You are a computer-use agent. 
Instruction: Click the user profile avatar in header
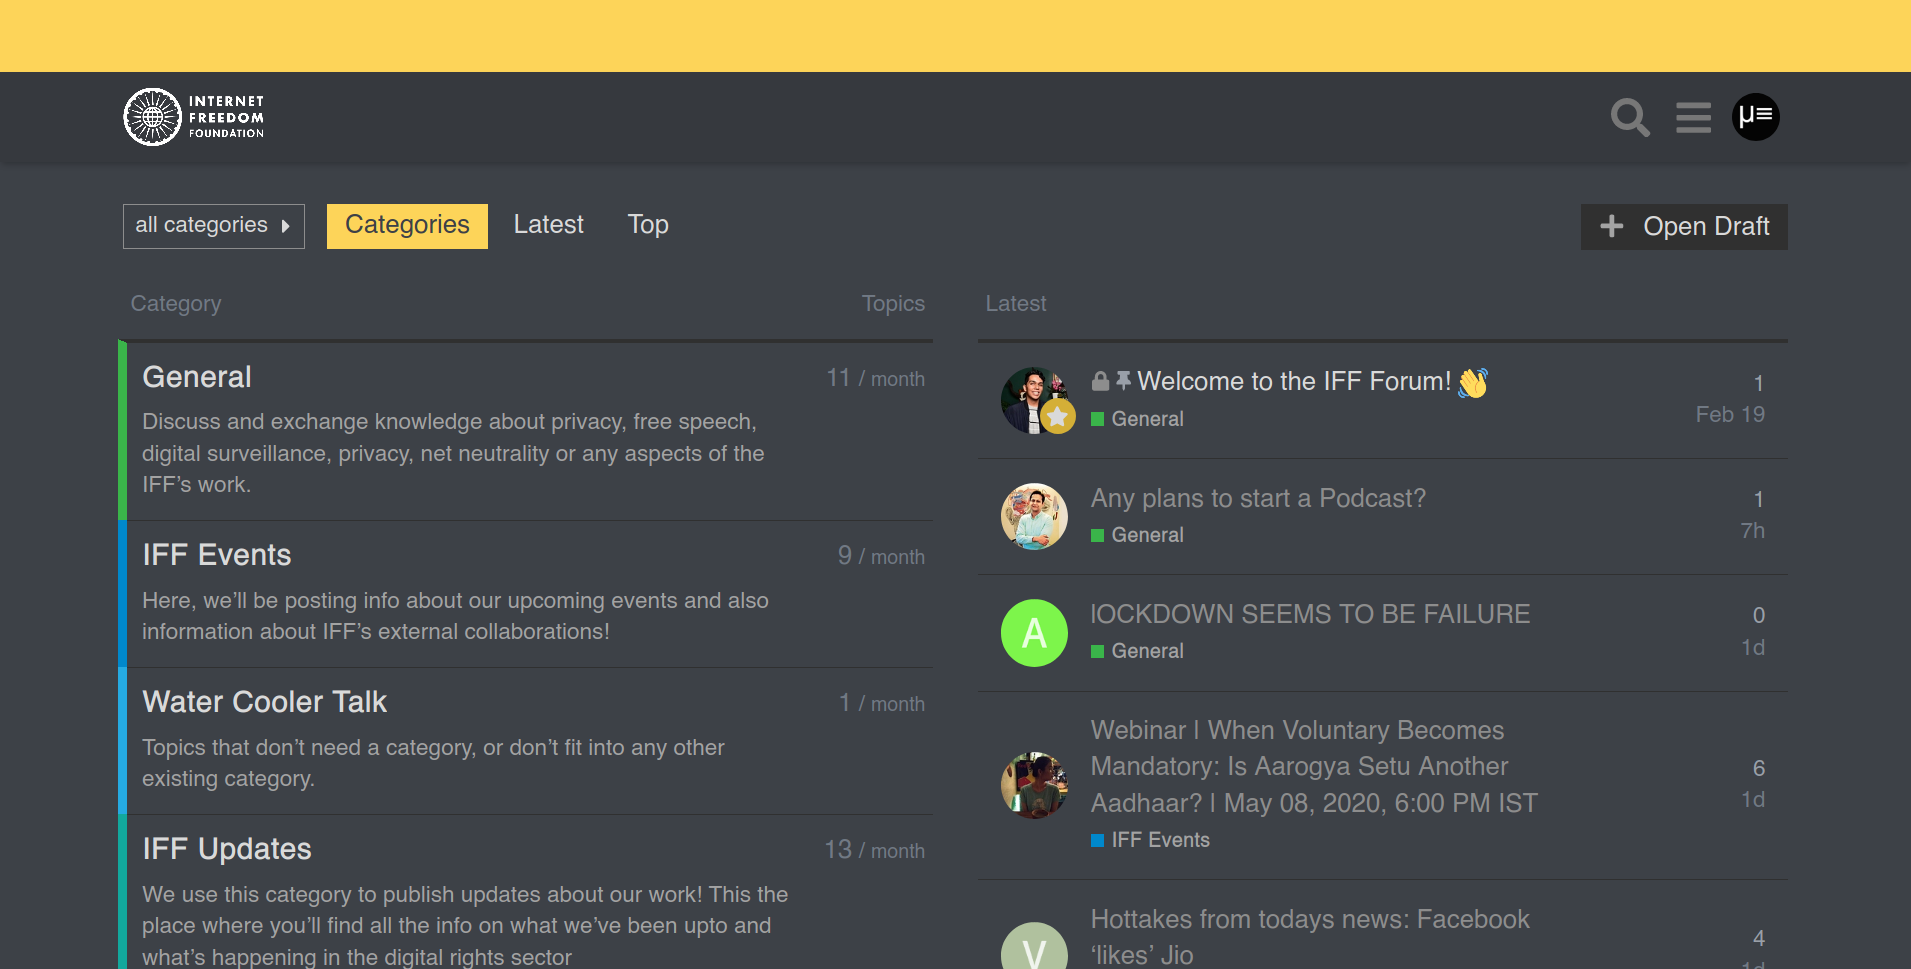click(x=1755, y=117)
